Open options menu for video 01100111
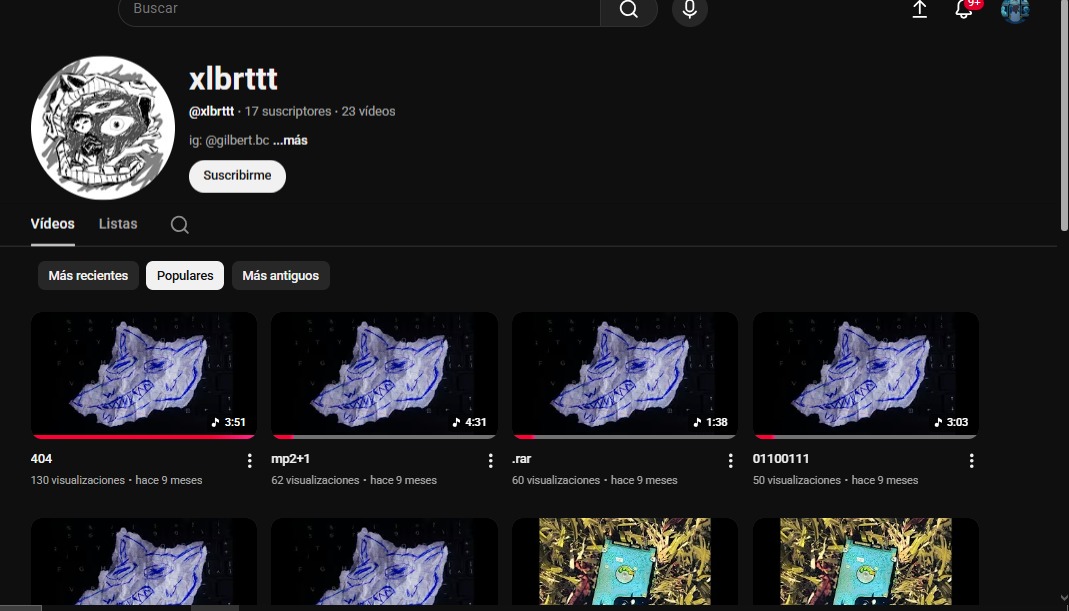Image resolution: width=1069 pixels, height=611 pixels. click(972, 461)
